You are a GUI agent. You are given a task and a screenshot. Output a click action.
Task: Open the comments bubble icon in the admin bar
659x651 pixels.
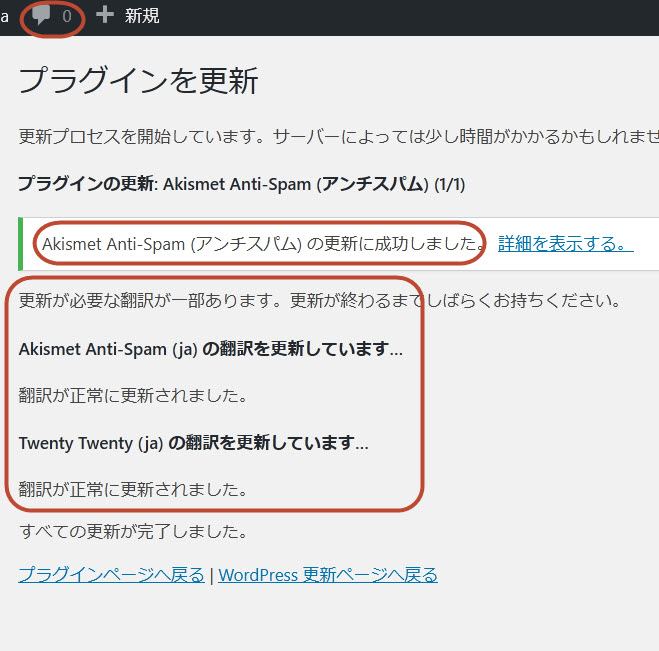42,15
